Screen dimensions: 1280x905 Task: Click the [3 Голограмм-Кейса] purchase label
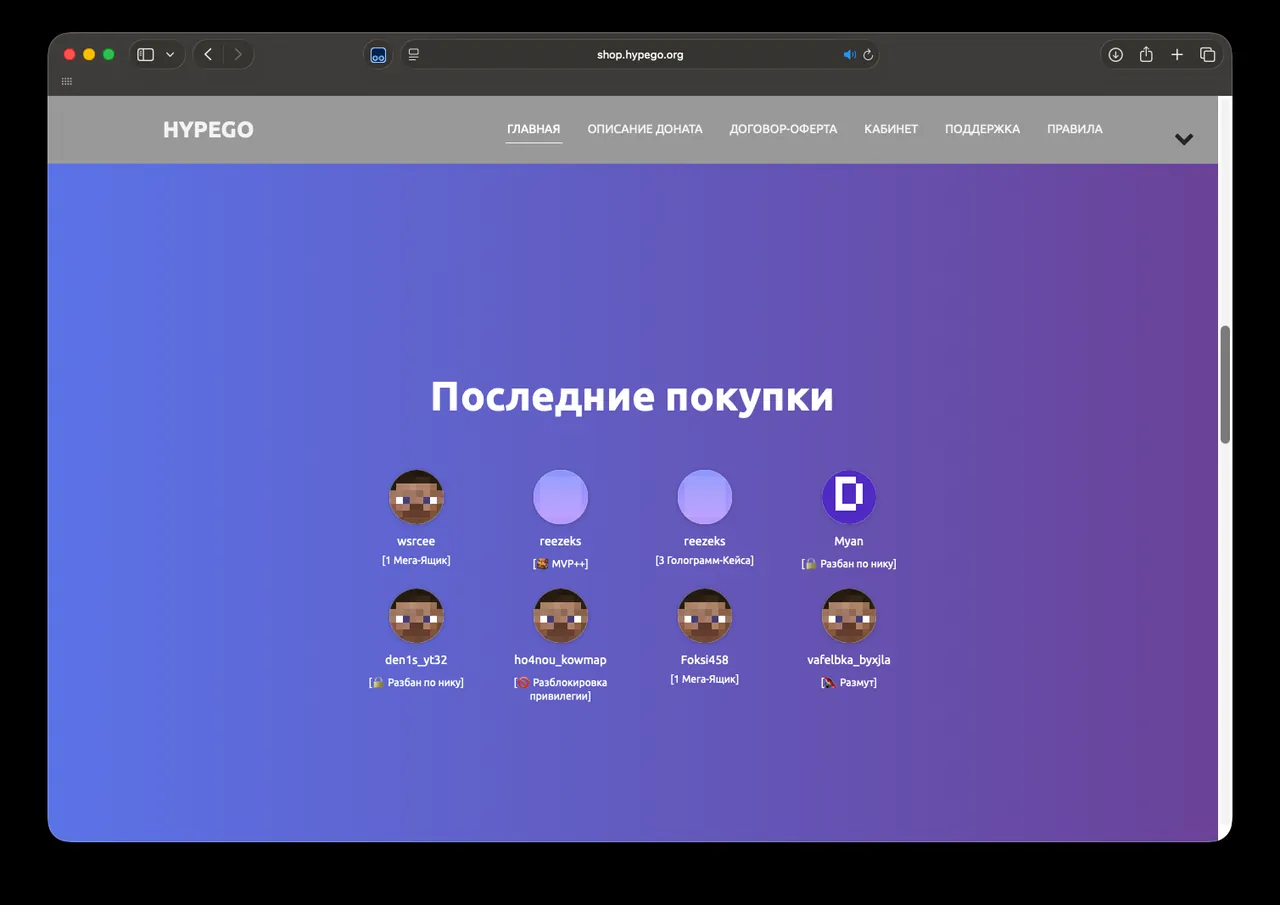click(705, 561)
